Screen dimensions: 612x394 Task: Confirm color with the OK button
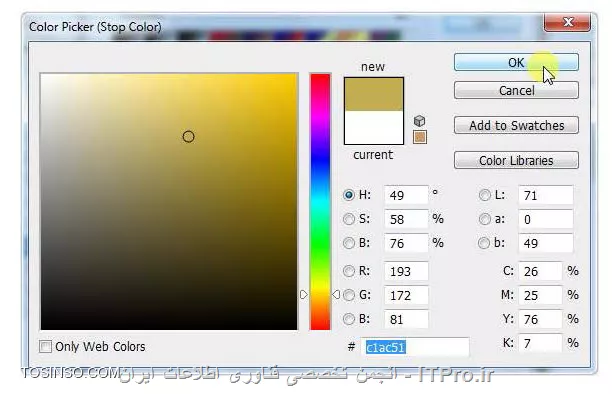[516, 62]
